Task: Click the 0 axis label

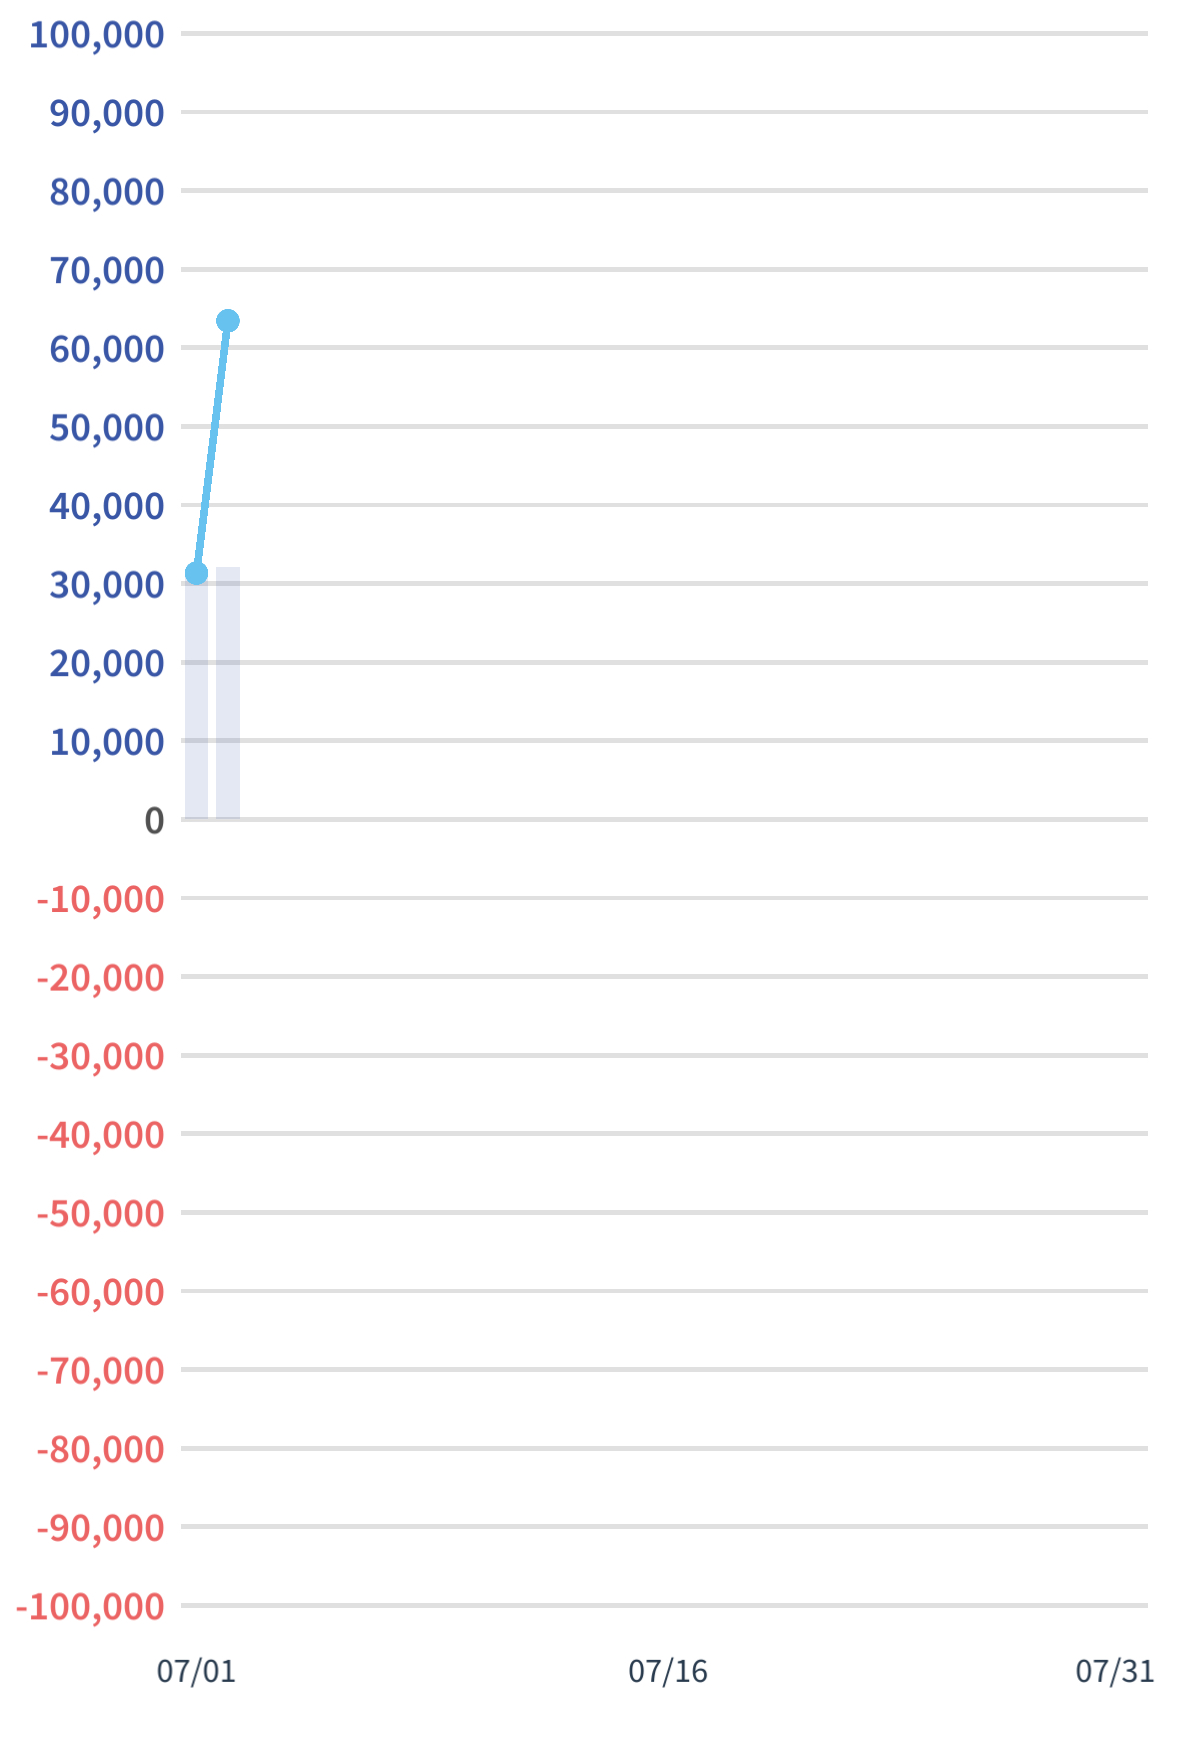Action: click(154, 821)
